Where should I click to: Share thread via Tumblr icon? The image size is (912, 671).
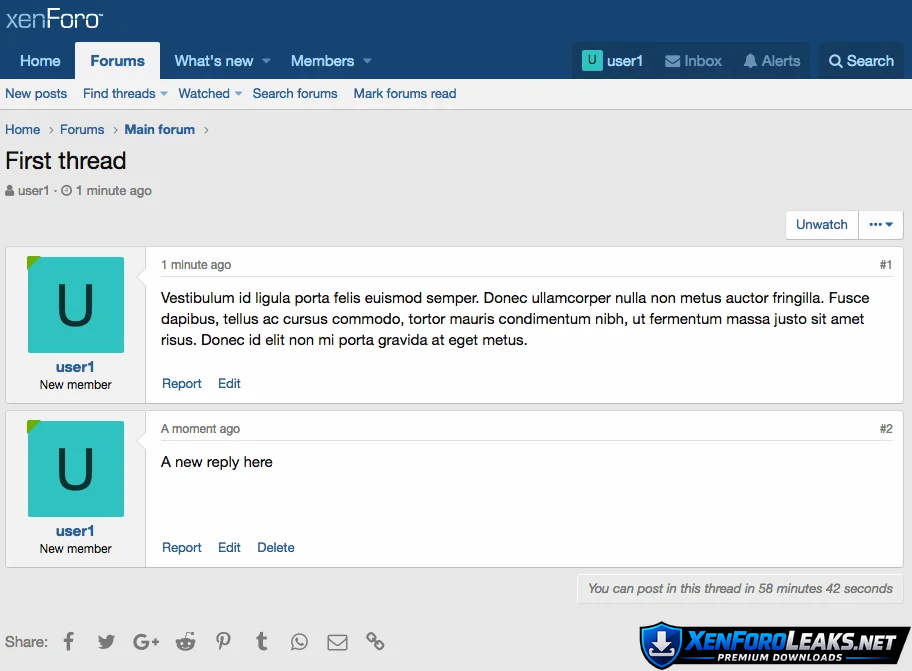pyautogui.click(x=261, y=642)
